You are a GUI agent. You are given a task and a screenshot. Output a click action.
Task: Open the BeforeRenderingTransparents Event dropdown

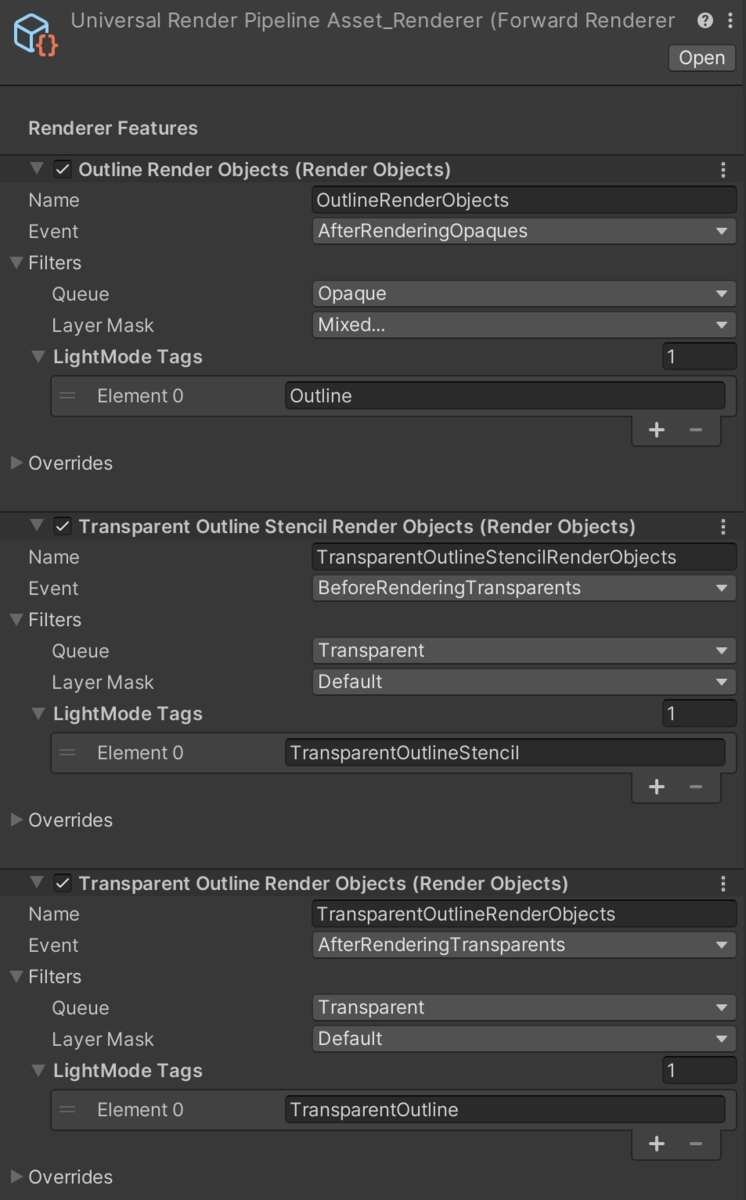click(x=524, y=588)
